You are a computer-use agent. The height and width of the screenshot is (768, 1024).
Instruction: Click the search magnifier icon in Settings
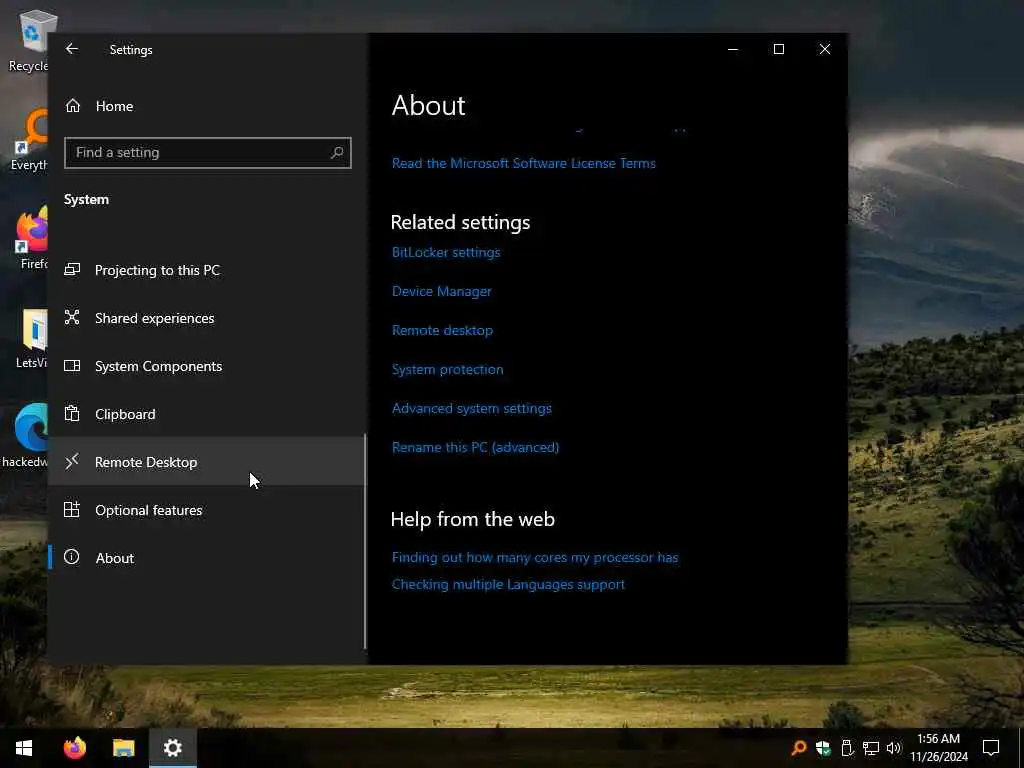tap(337, 152)
